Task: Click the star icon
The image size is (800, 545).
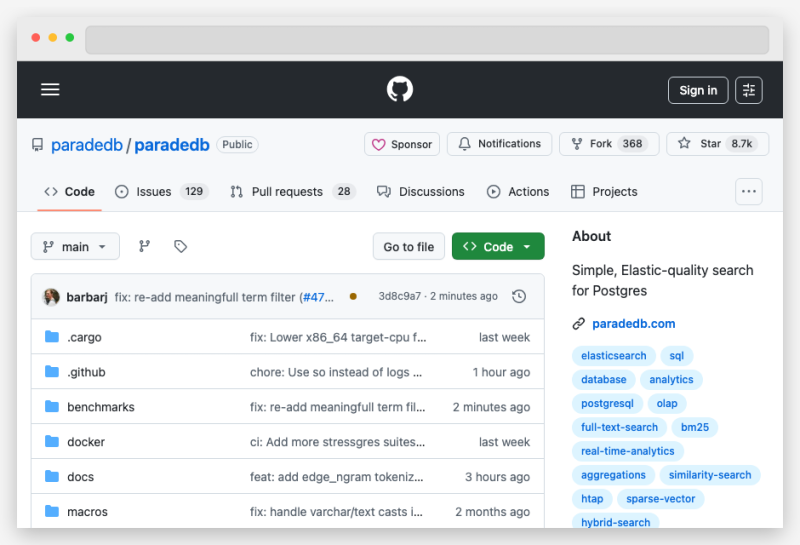Action: 684,143
